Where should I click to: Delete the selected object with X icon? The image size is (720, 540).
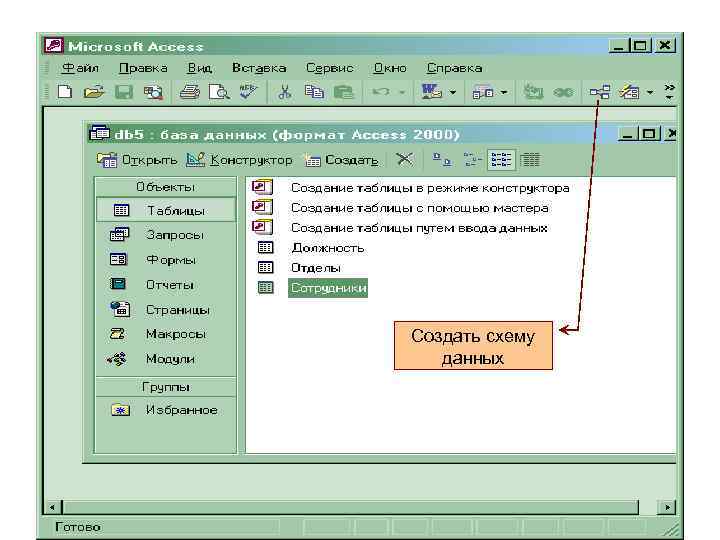(x=405, y=159)
